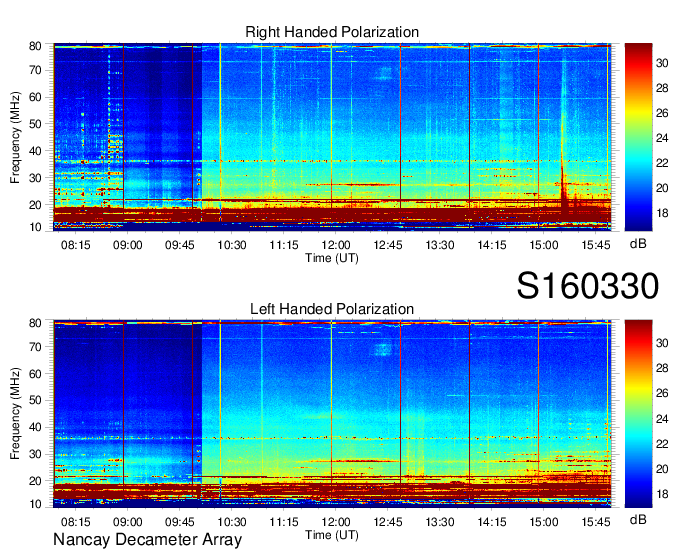Click "15:45" time tick under Left Handed plot
Viewport: 680px width, 552px height.
596,522
